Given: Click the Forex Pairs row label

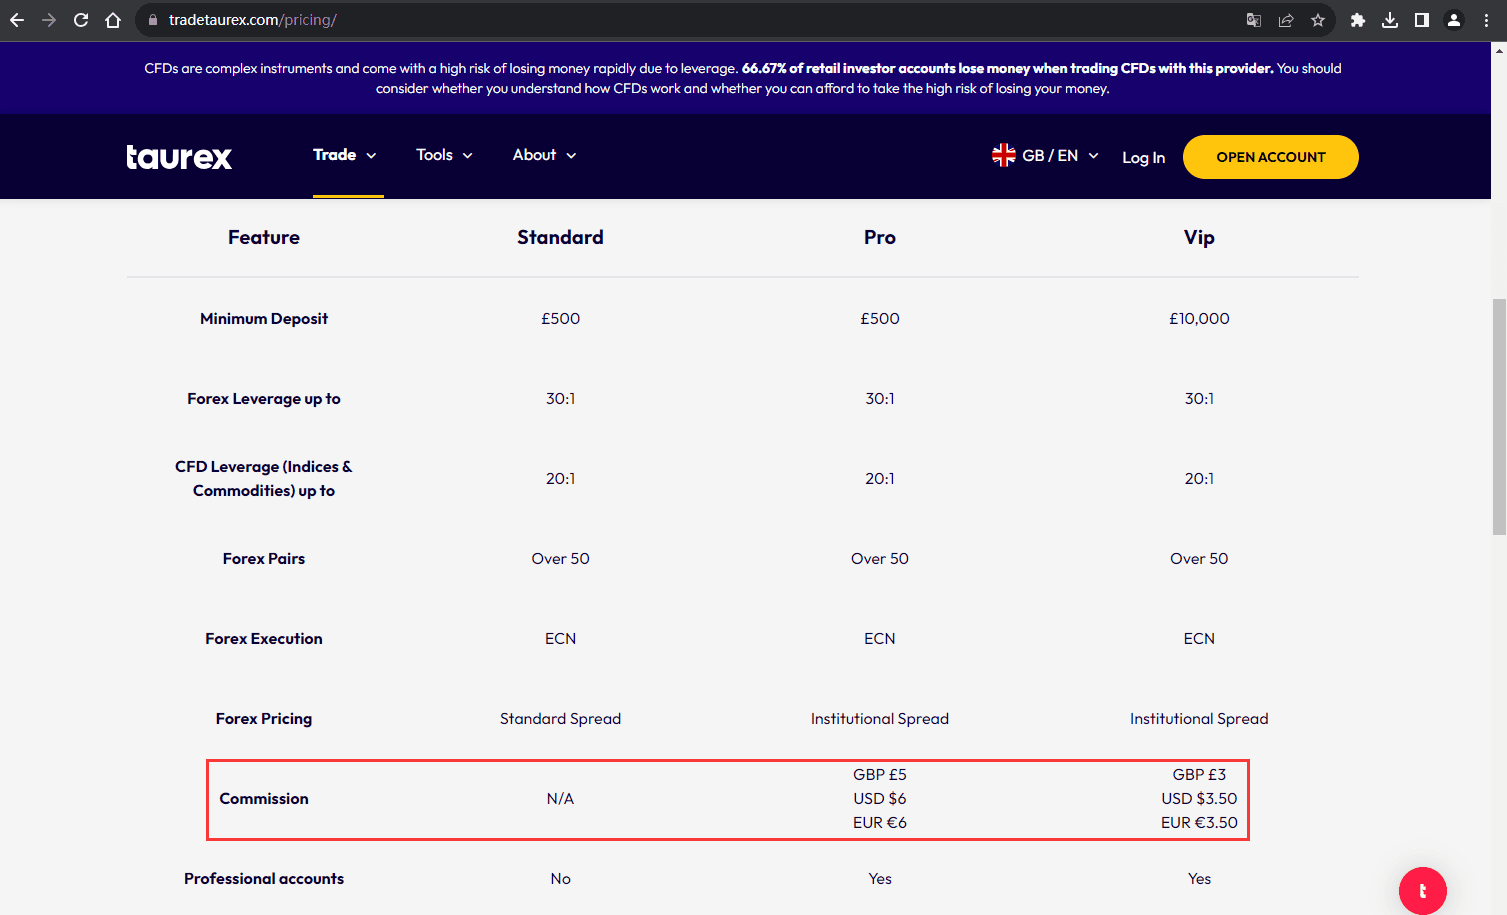Looking at the screenshot, I should click(x=264, y=558).
